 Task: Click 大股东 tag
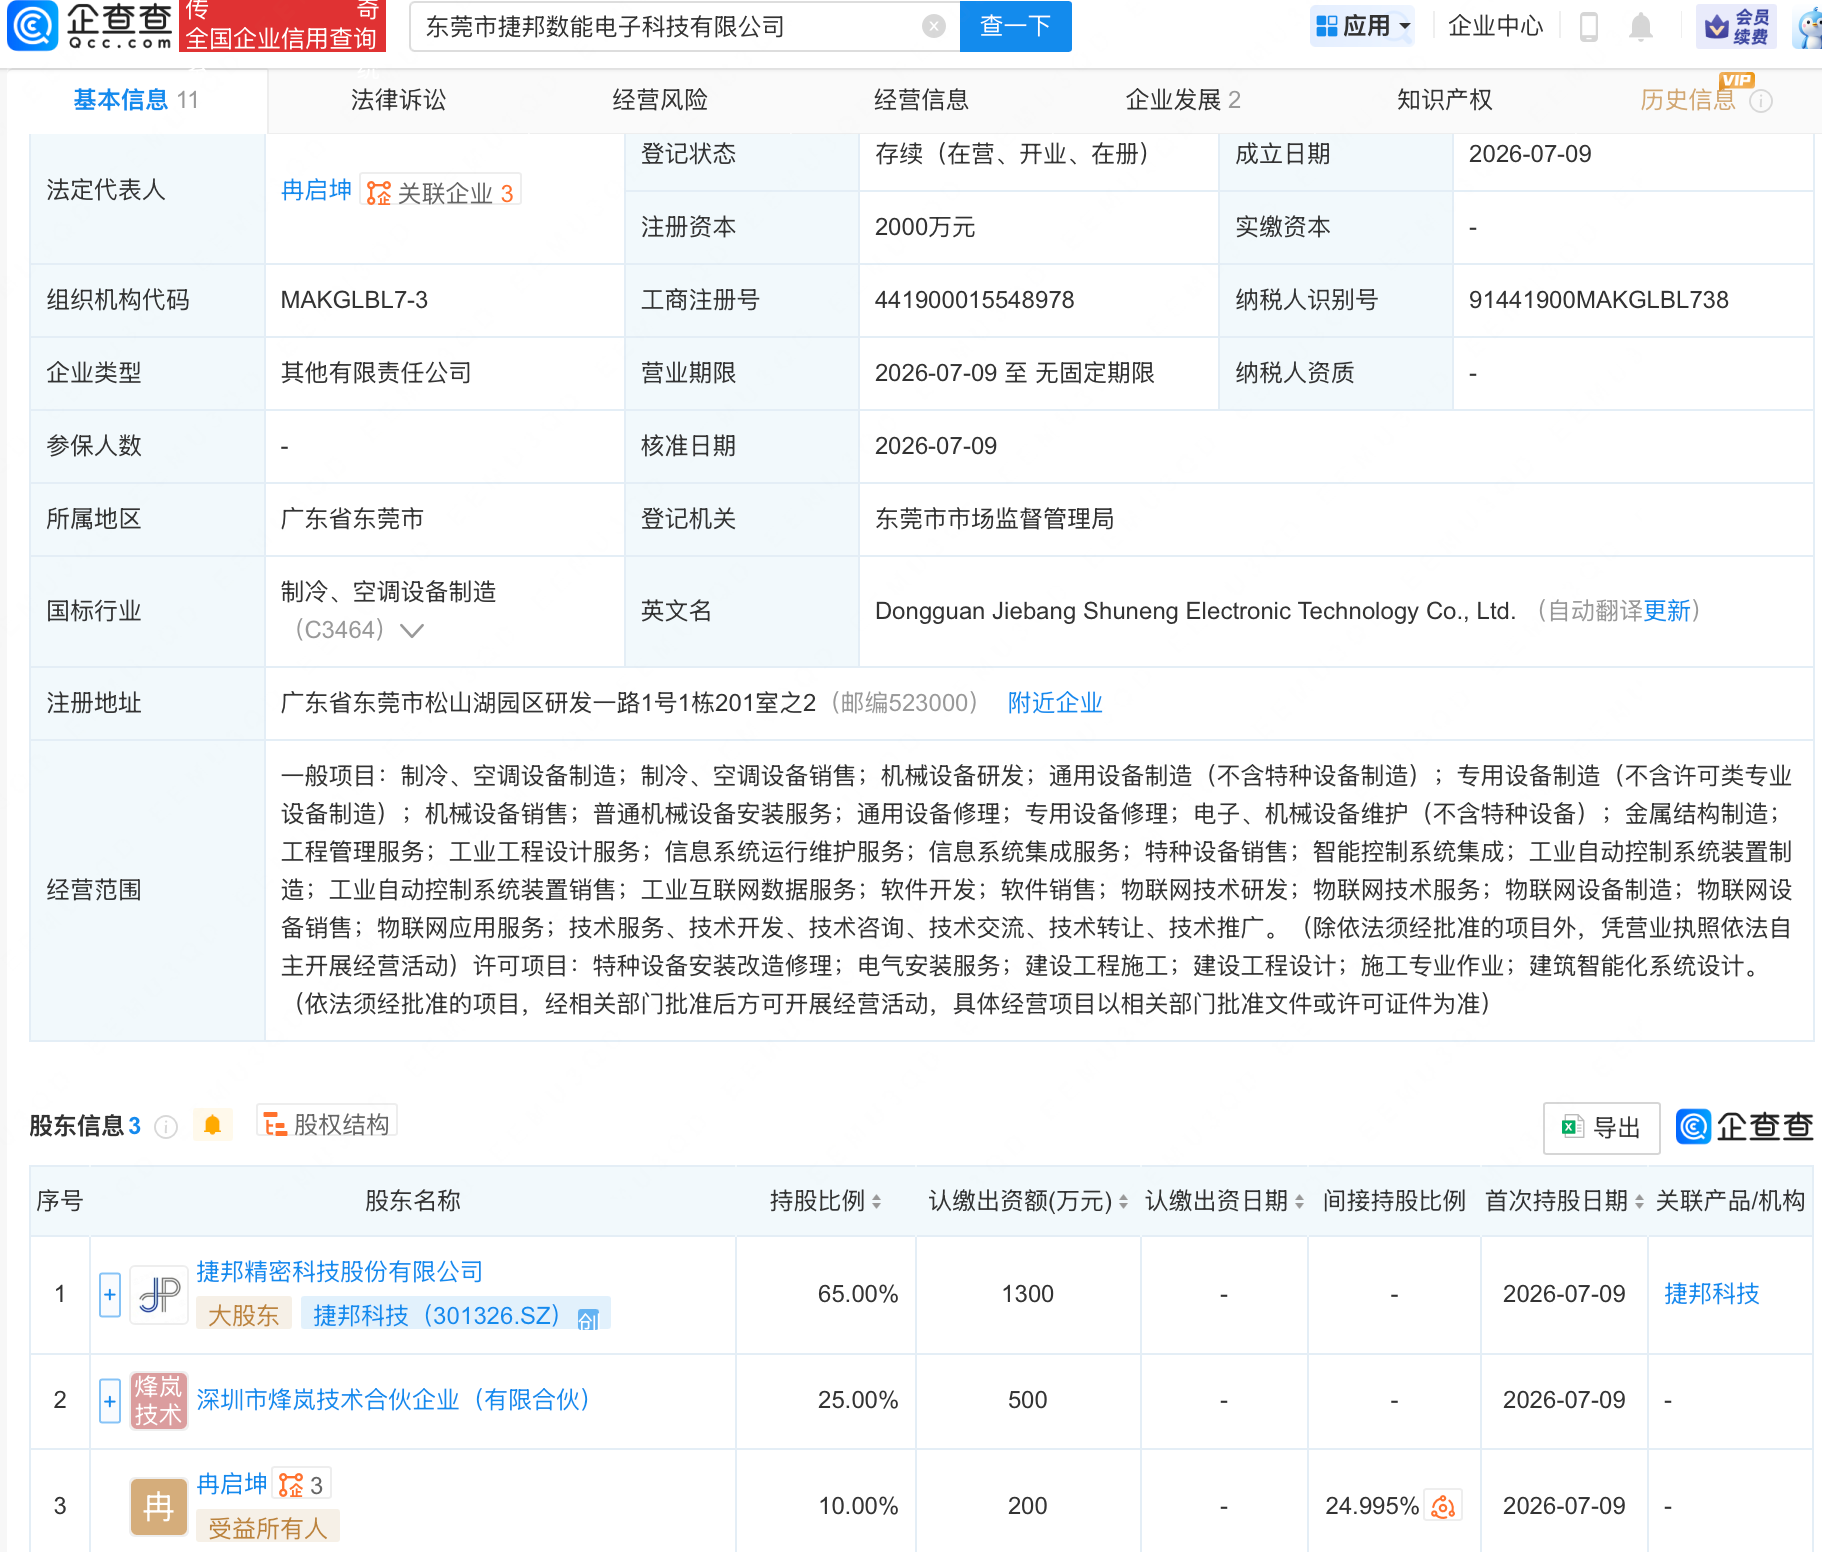[x=243, y=1314]
